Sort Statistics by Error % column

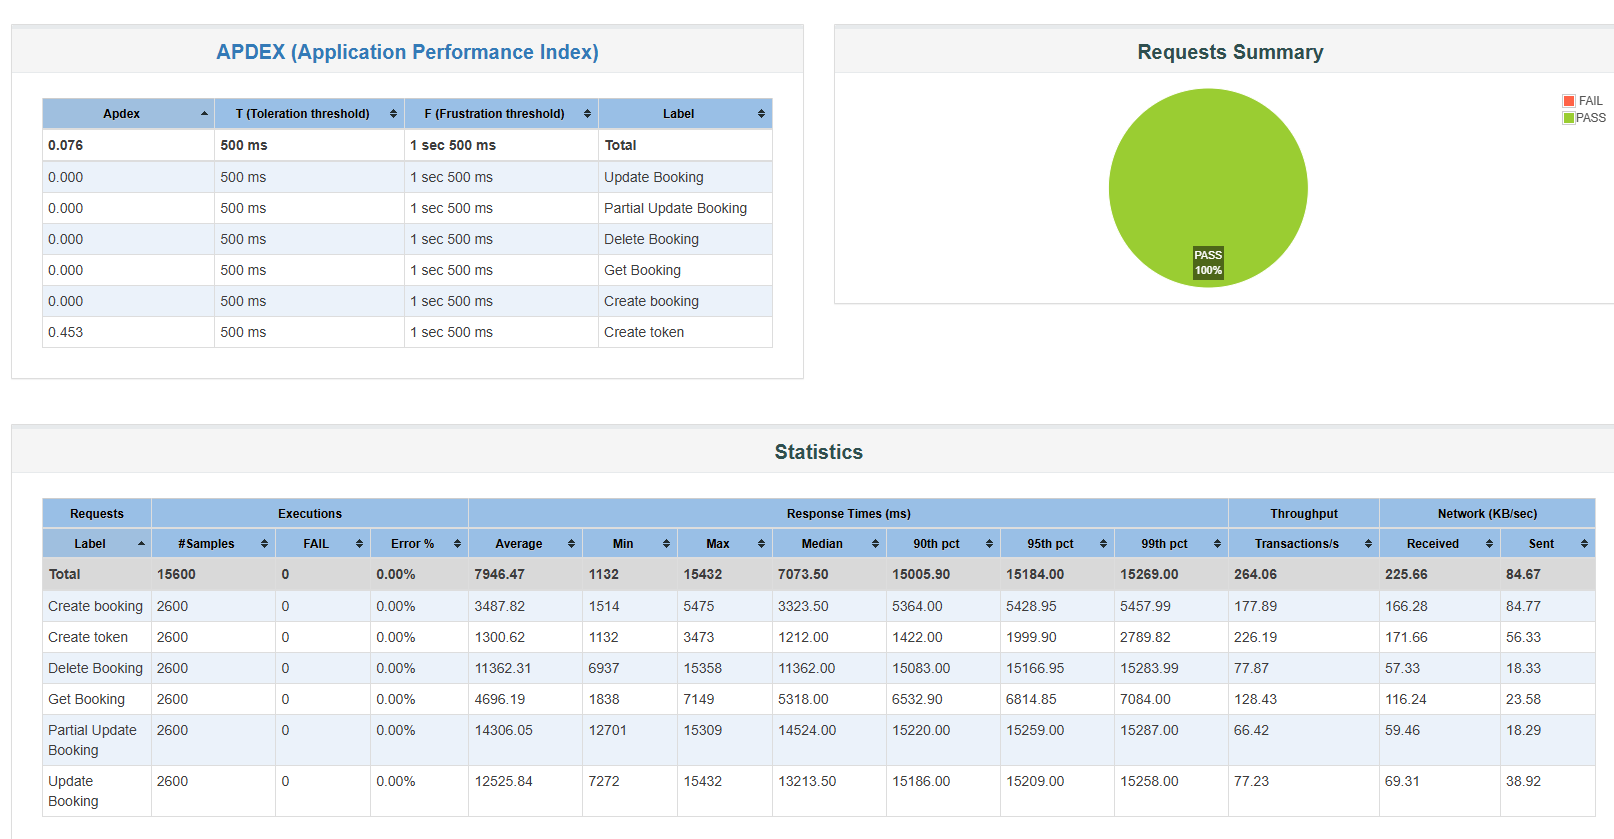[x=419, y=544]
